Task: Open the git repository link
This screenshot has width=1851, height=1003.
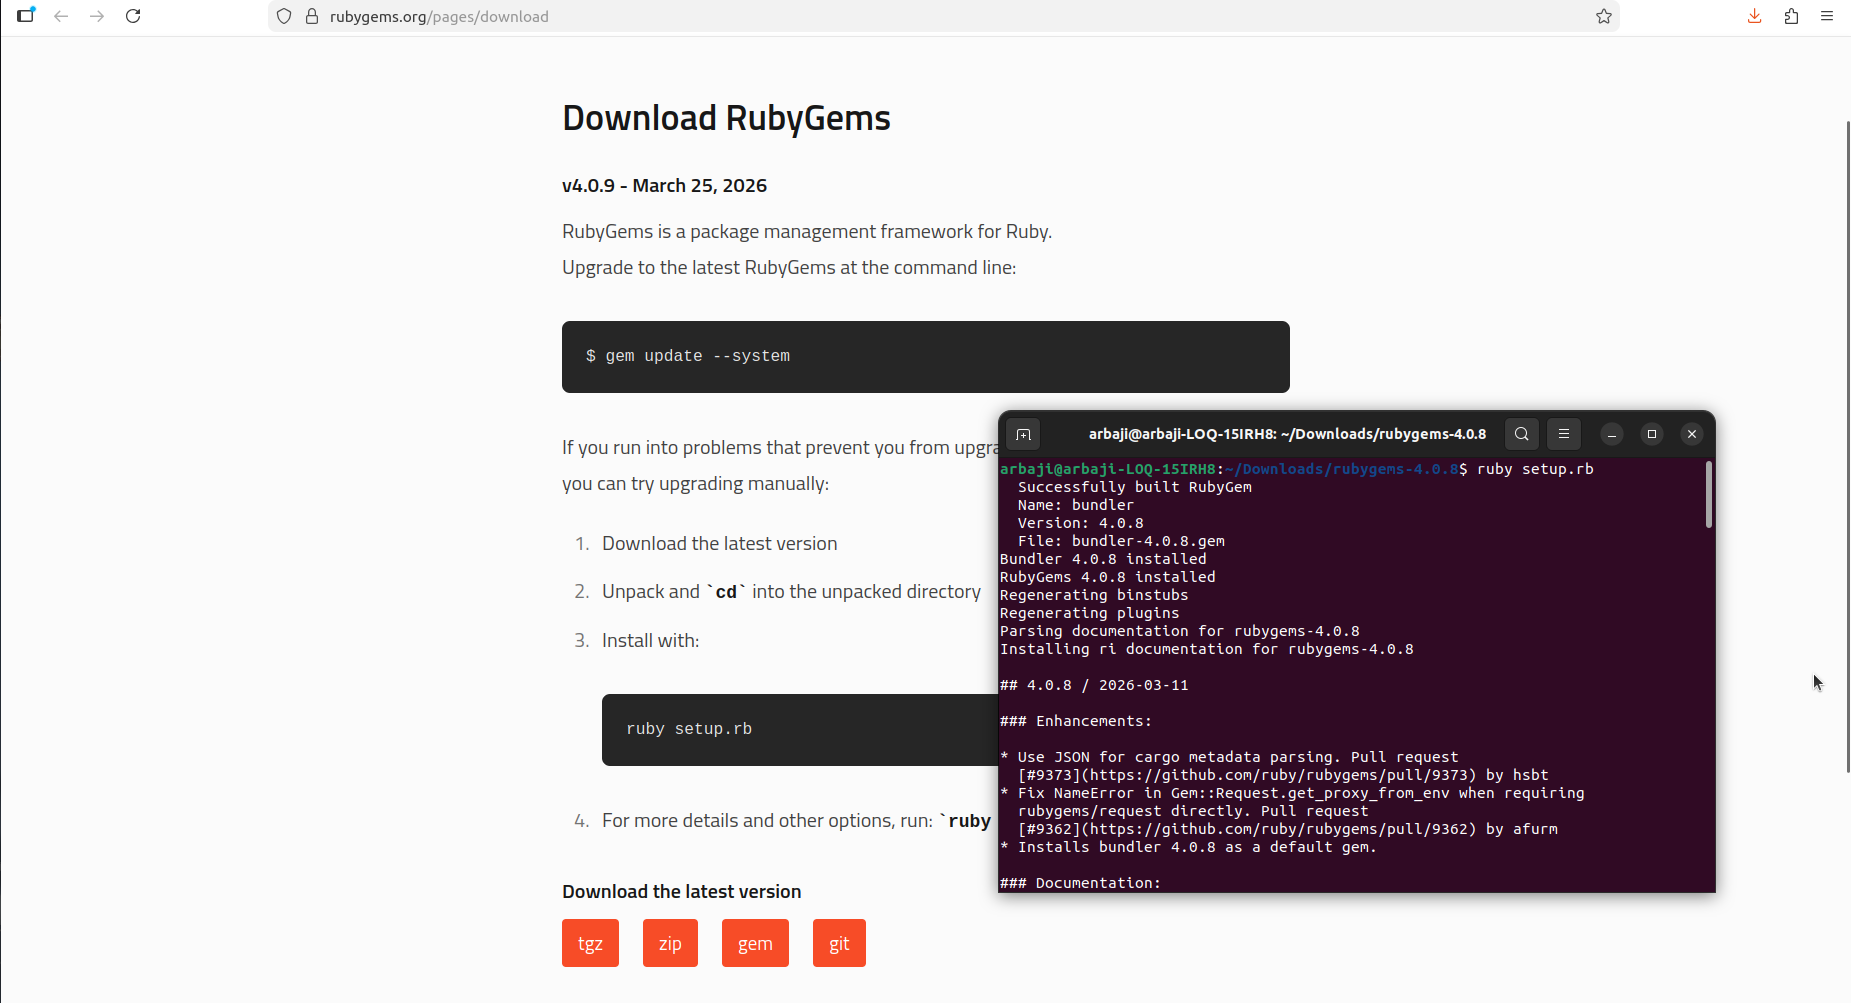Action: tap(839, 943)
